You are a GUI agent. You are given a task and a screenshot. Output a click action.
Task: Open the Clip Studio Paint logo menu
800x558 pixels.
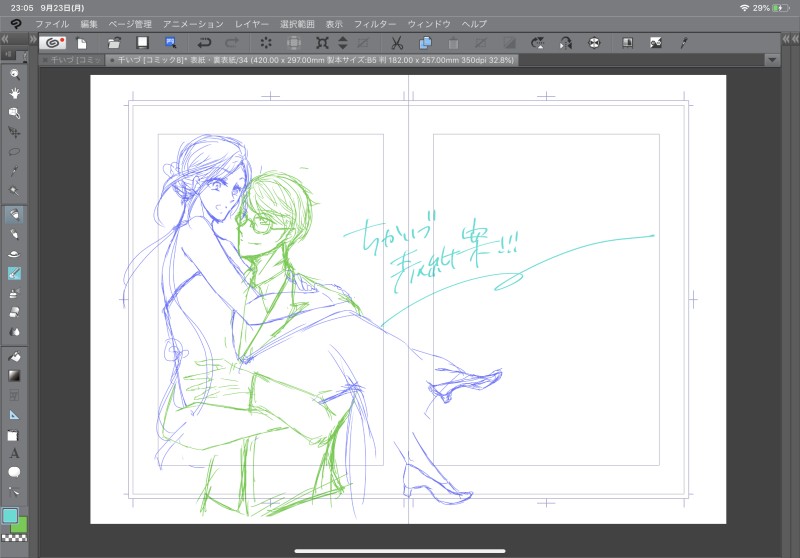point(16,24)
